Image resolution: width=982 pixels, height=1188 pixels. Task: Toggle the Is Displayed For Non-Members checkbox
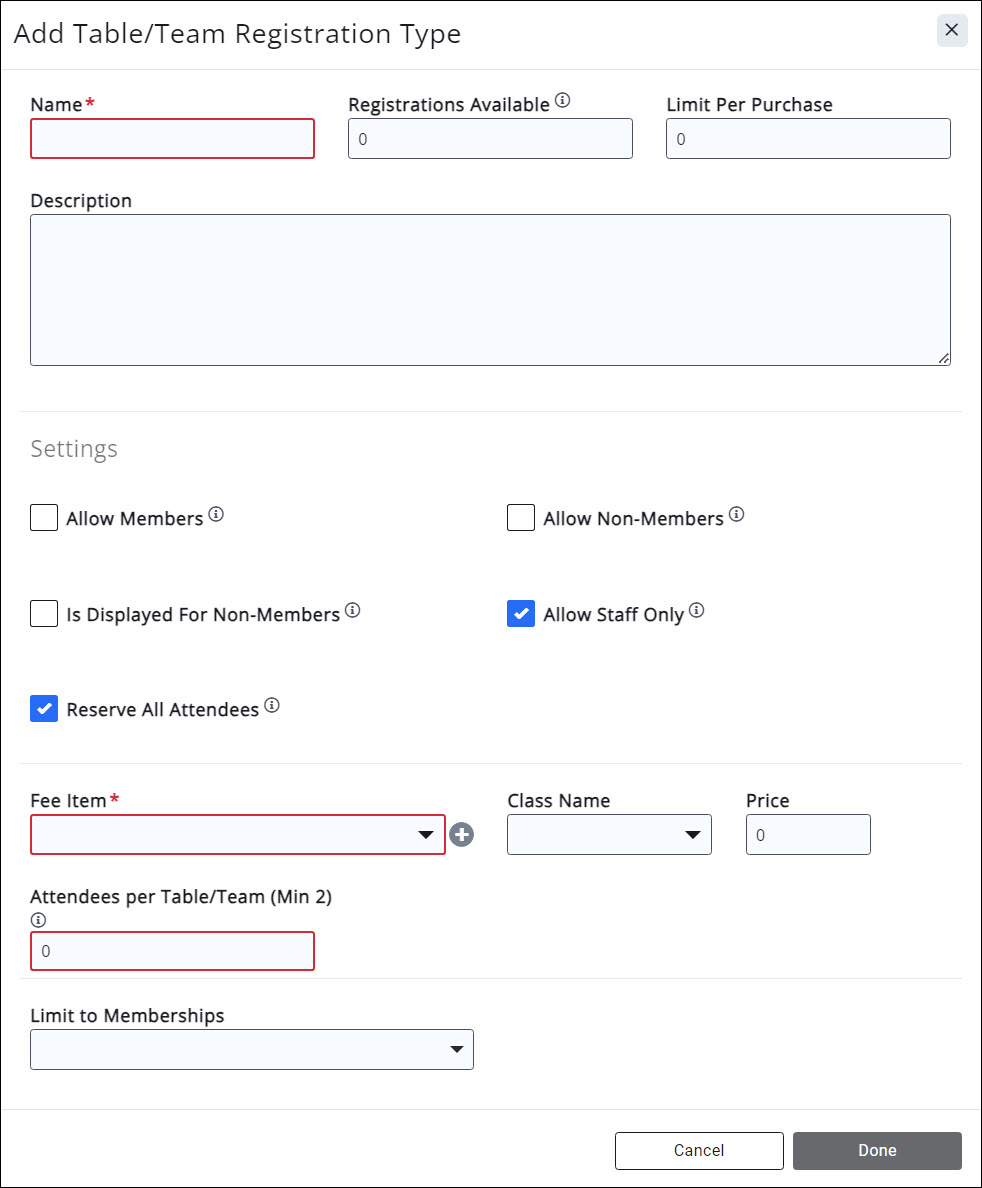coord(44,613)
